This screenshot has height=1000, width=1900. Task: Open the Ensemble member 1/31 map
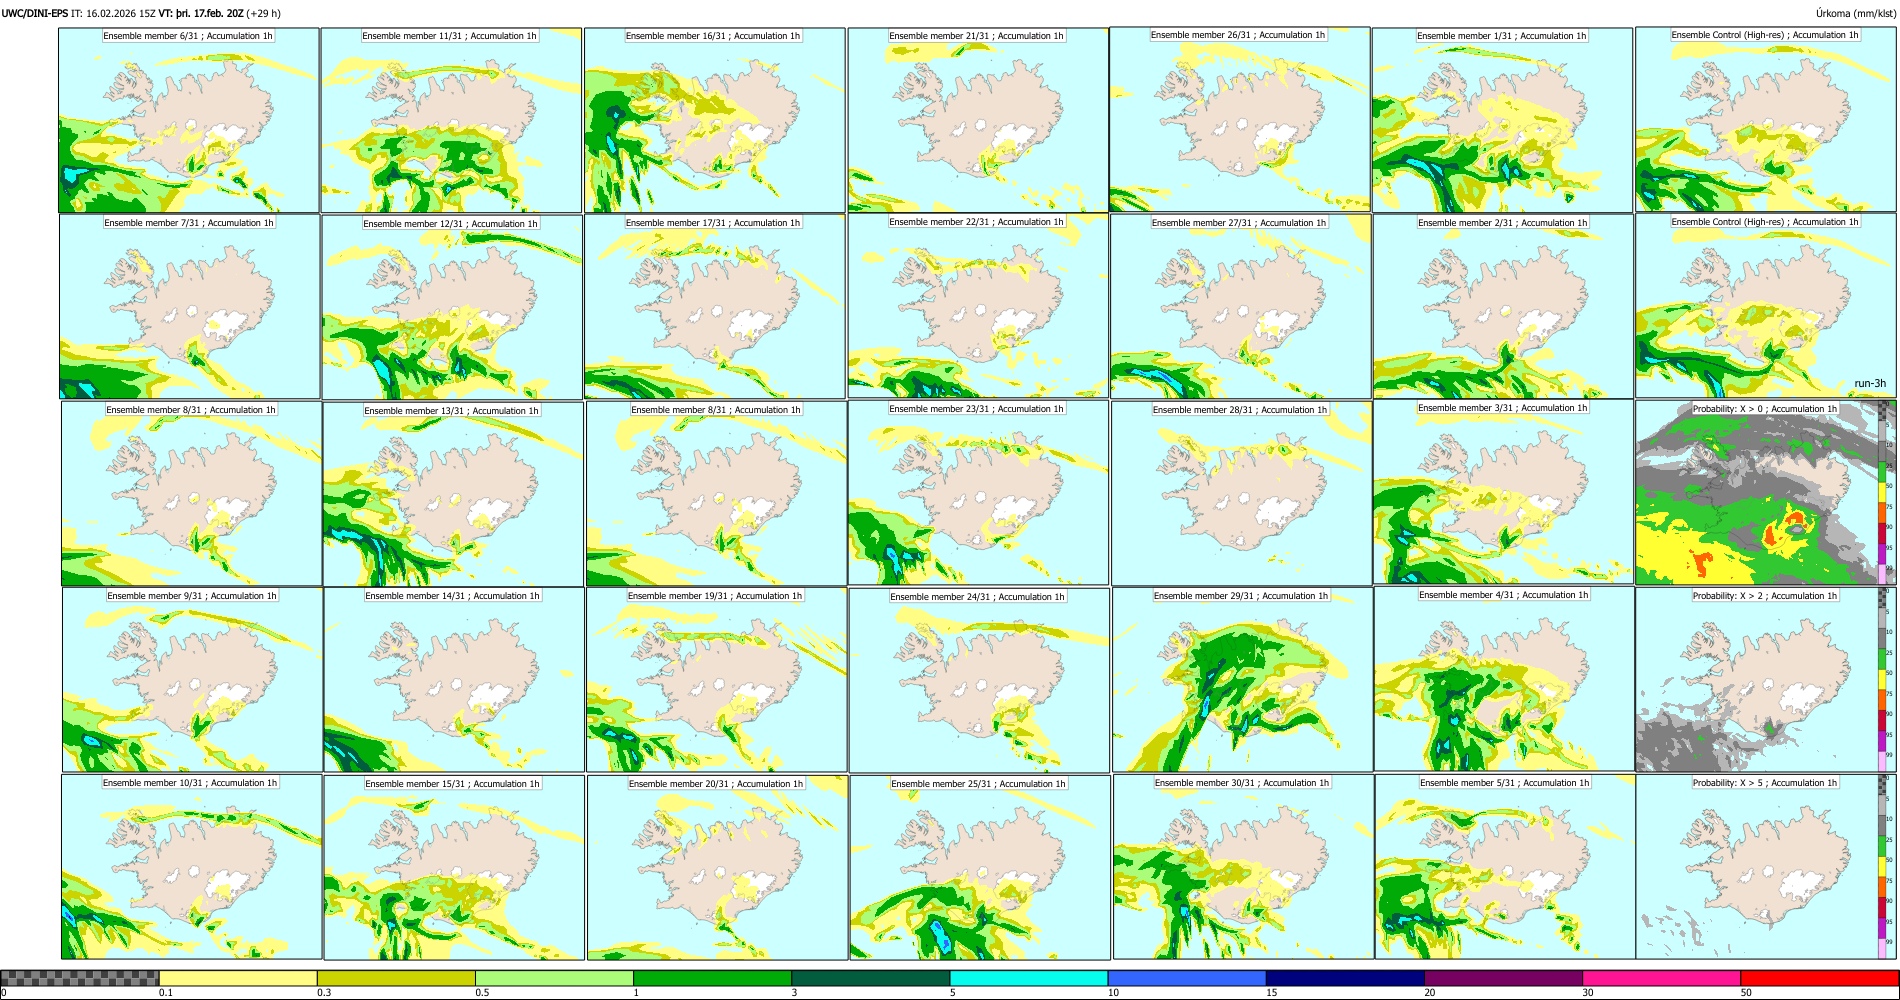coord(1502,120)
